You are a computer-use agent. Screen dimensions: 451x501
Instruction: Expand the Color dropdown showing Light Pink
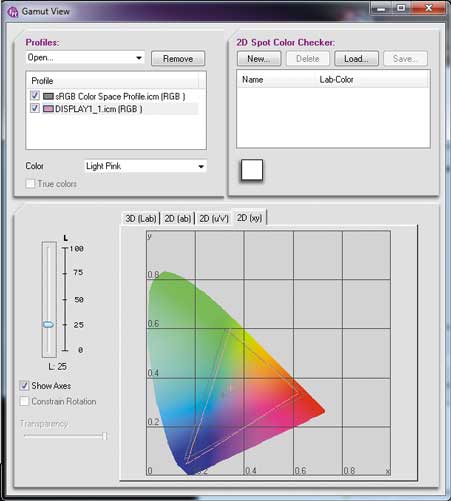tap(145, 166)
